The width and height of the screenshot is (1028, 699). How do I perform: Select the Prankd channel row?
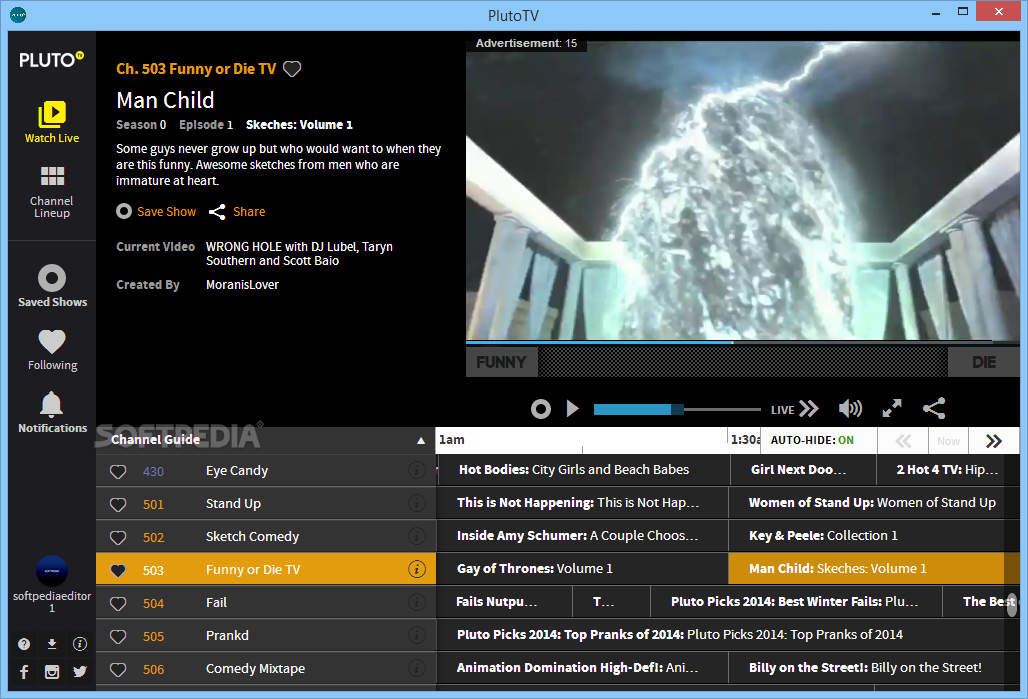point(266,635)
